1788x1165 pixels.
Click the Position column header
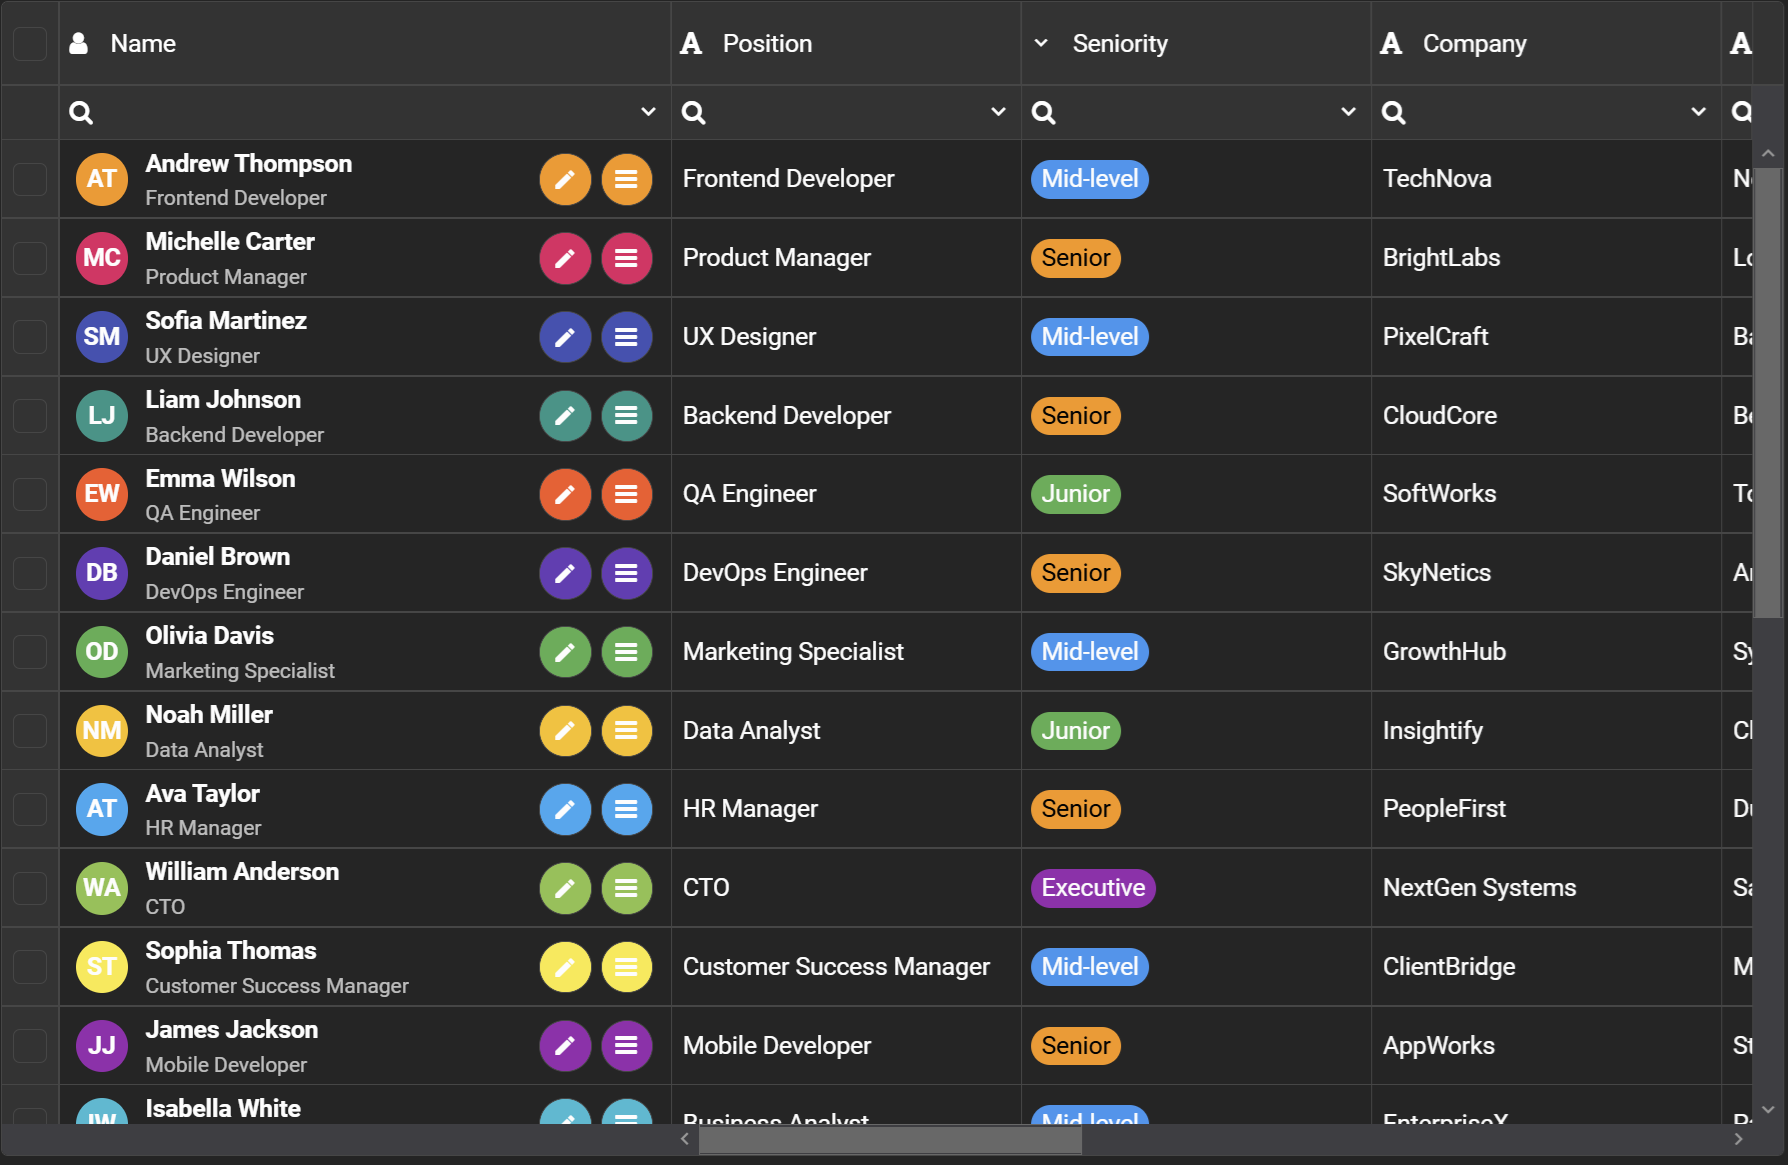click(x=767, y=44)
